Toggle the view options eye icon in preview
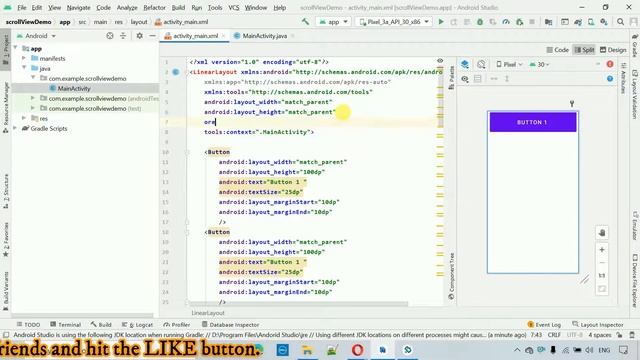Image resolution: width=640 pixels, height=360 pixels. click(465, 79)
